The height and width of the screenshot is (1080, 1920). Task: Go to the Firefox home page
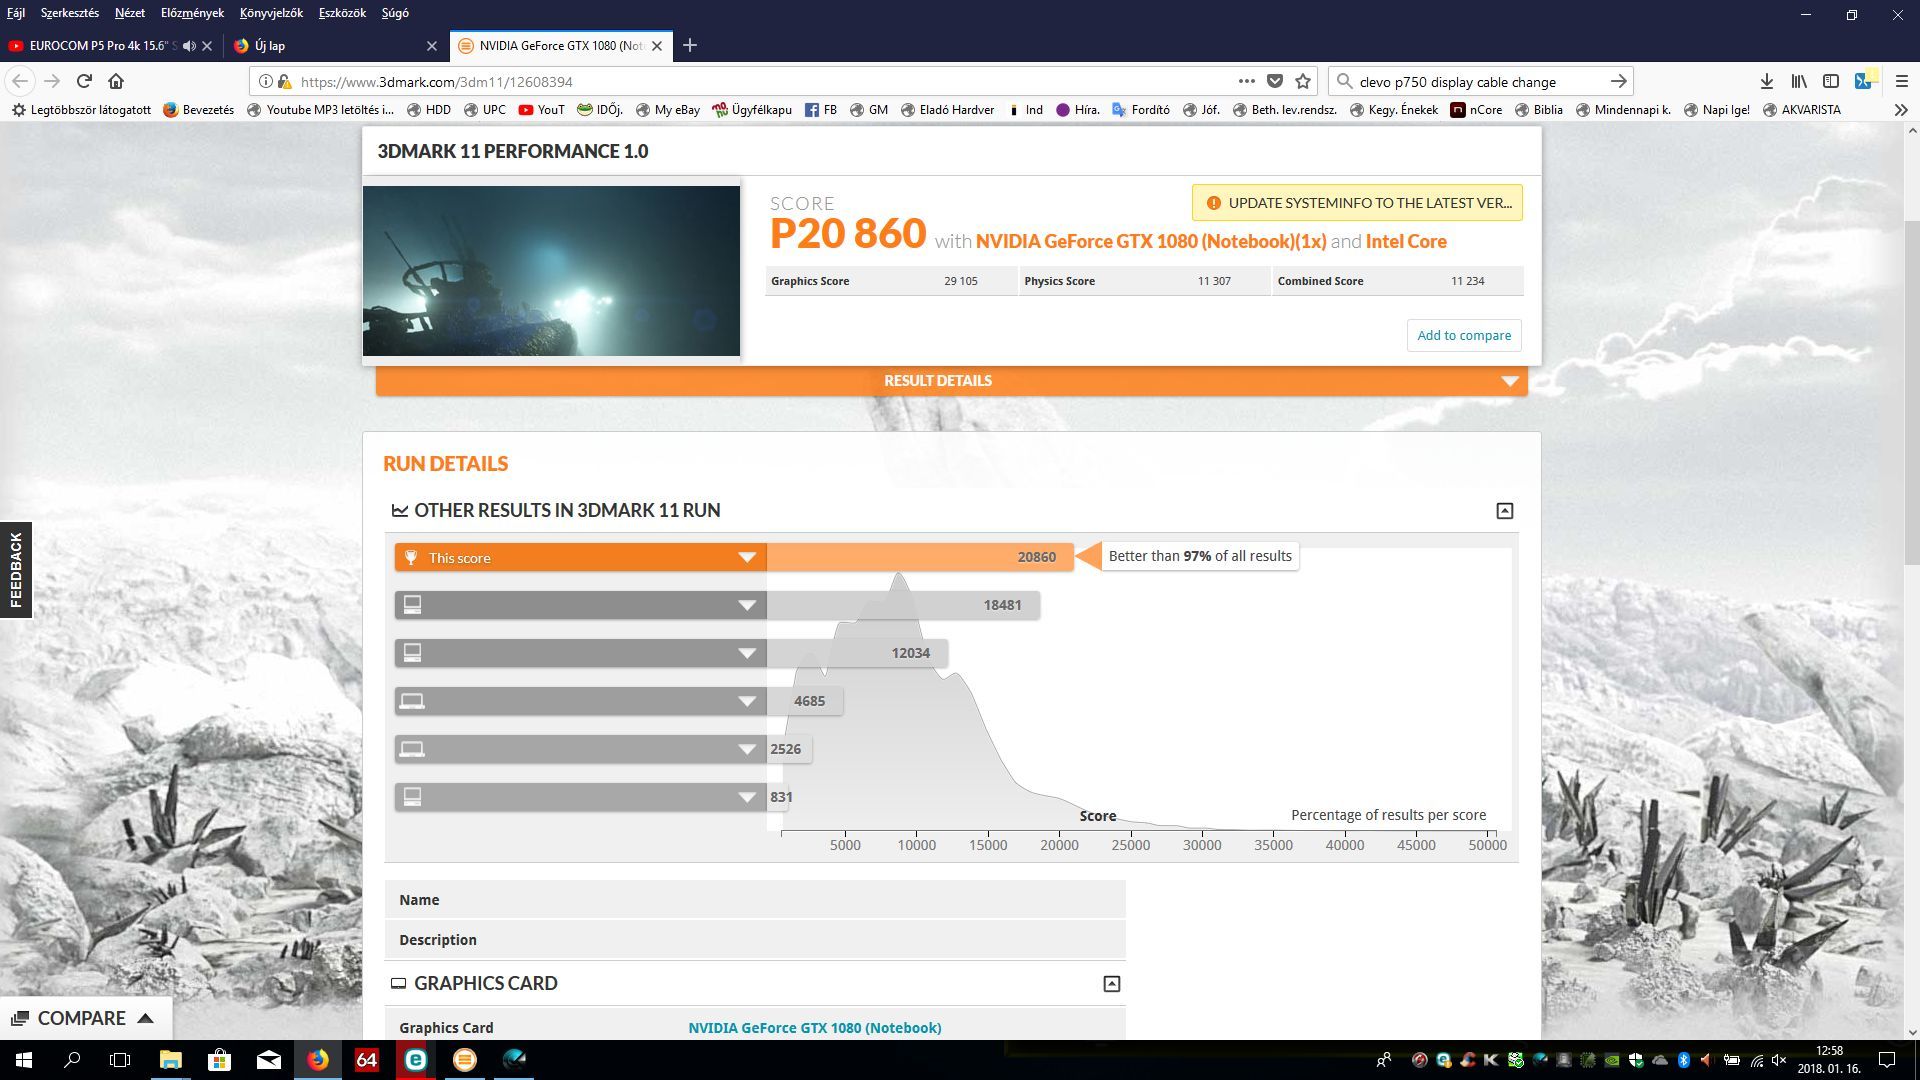tap(116, 81)
